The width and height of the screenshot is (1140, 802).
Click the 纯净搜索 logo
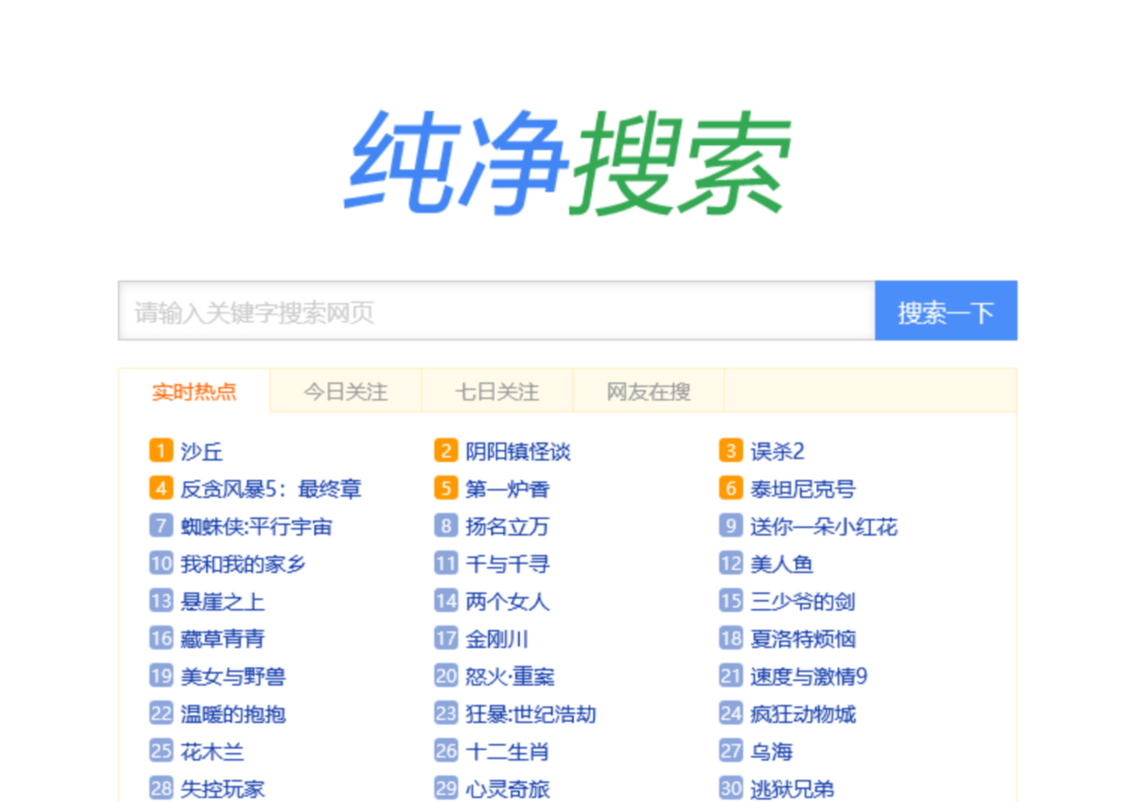(568, 162)
